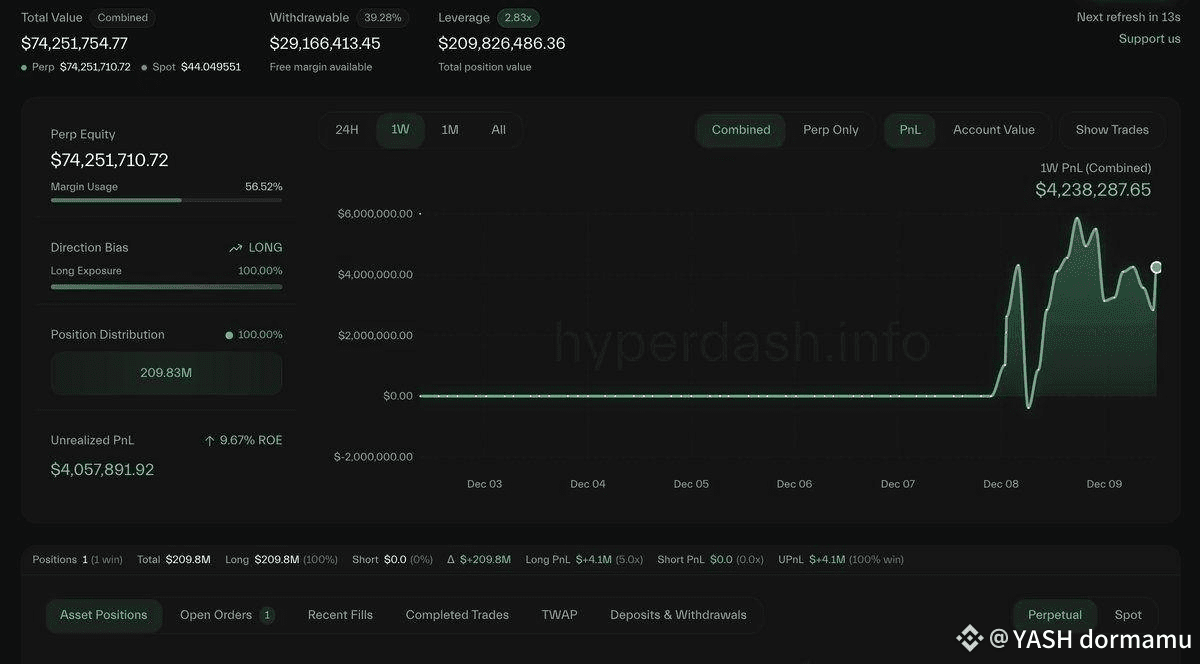Image resolution: width=1200 pixels, height=664 pixels.
Task: Select the Spot market toggle
Action: [x=1128, y=615]
